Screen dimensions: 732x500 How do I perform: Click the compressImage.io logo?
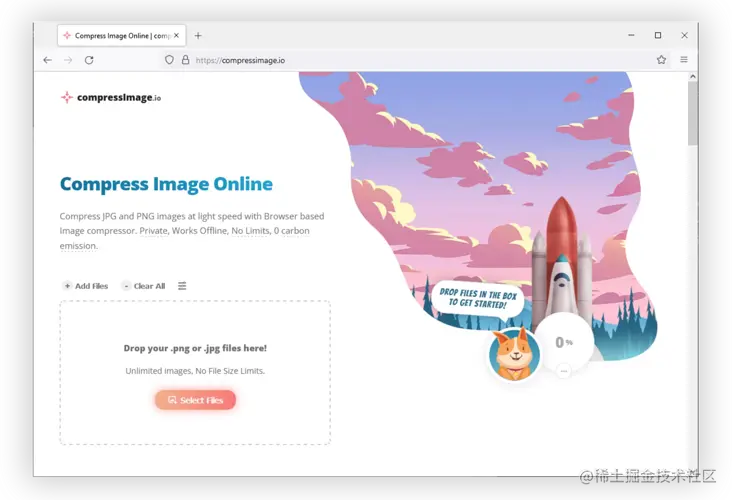(111, 97)
